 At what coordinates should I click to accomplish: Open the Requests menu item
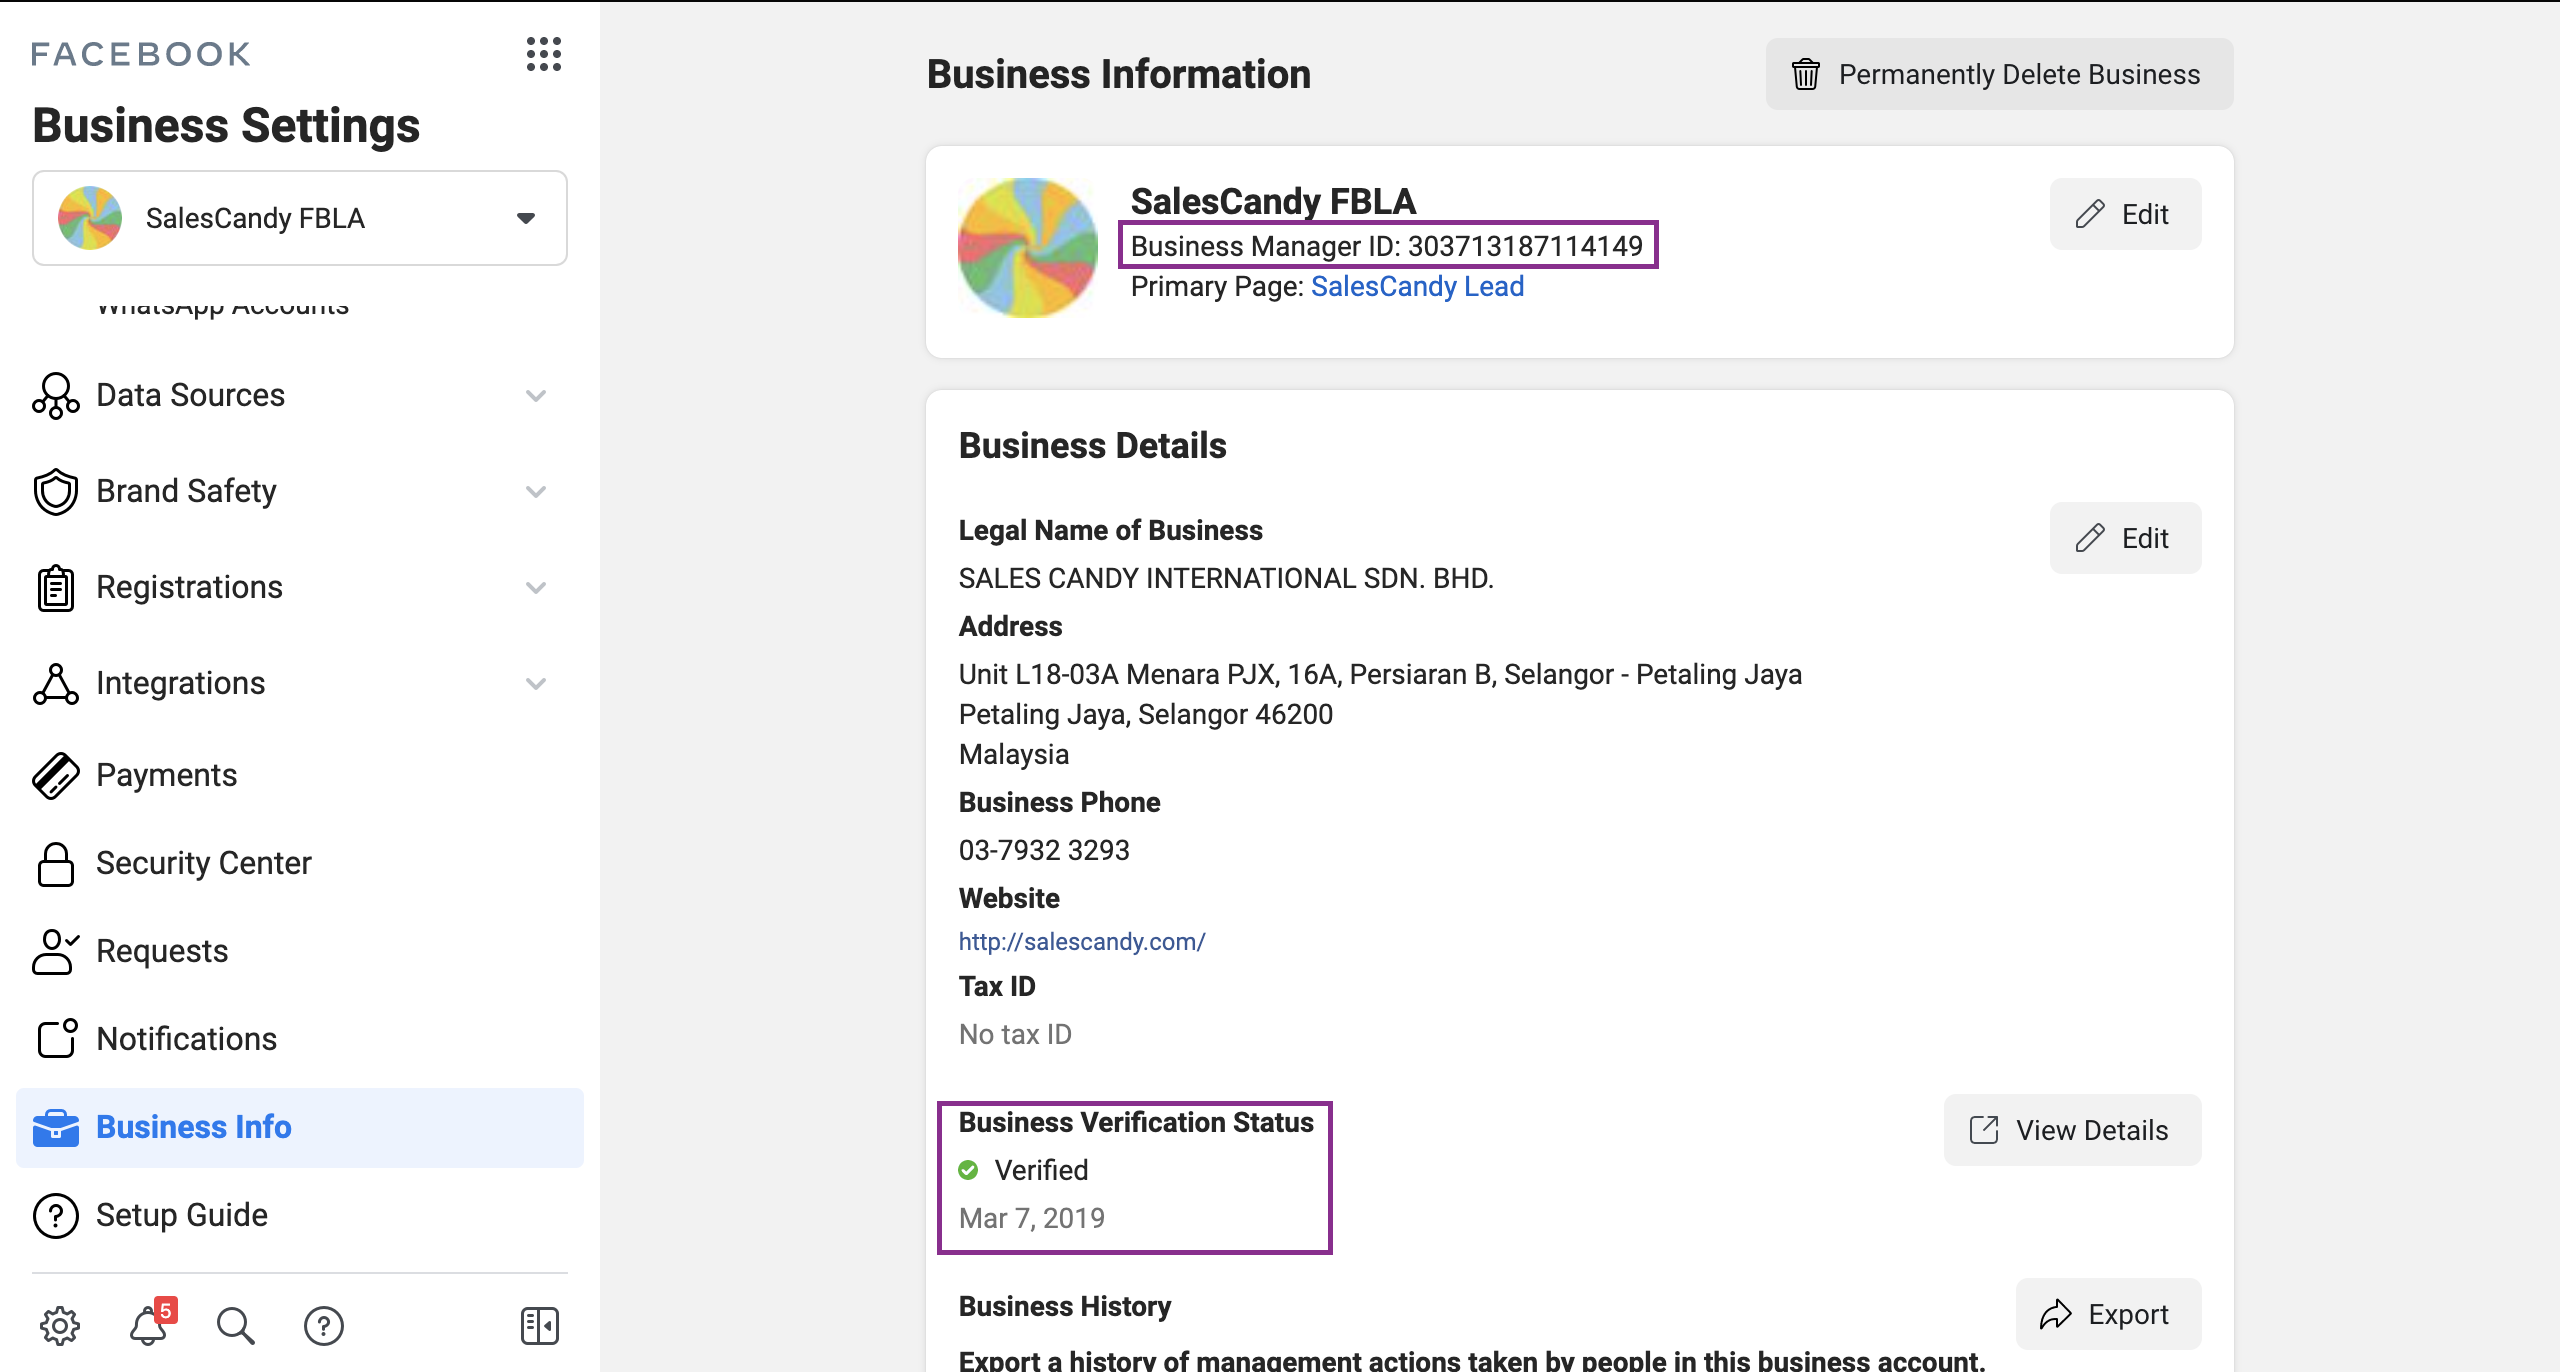coord(162,951)
